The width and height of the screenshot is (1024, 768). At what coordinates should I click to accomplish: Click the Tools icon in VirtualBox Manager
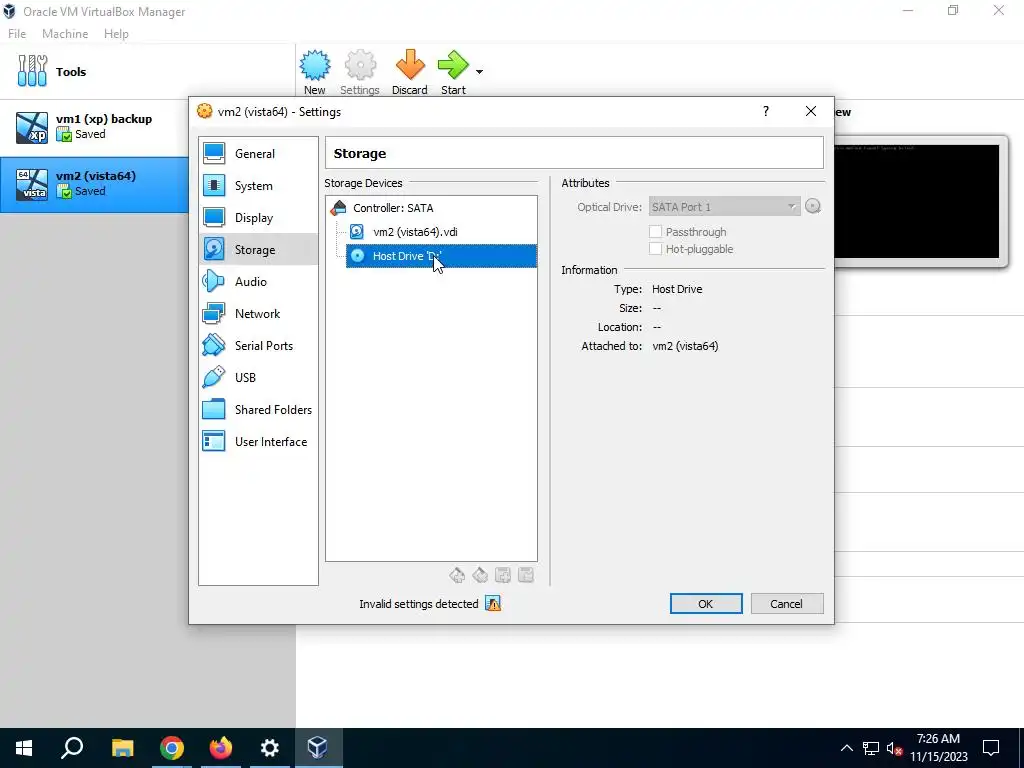pos(32,71)
